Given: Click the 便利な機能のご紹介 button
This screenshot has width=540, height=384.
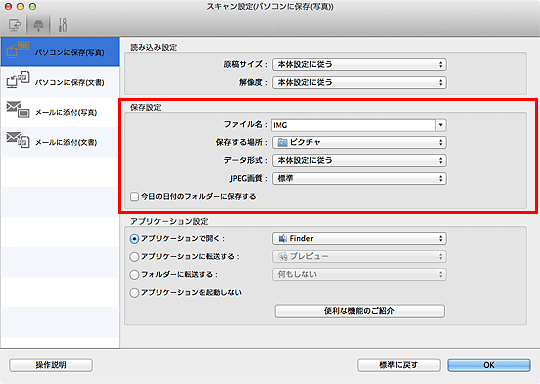Looking at the screenshot, I should (360, 311).
